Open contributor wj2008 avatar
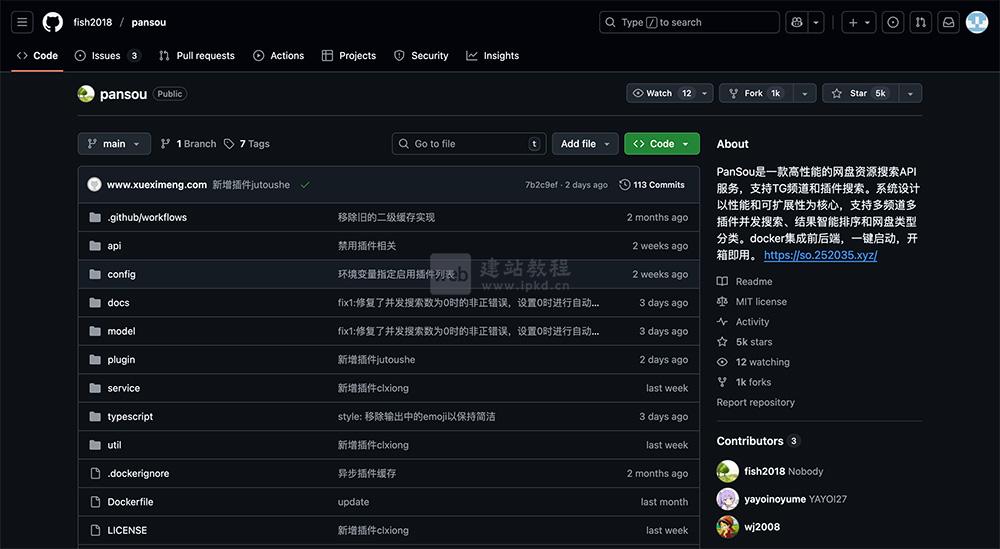Image resolution: width=1000 pixels, height=549 pixels. pyautogui.click(x=728, y=527)
